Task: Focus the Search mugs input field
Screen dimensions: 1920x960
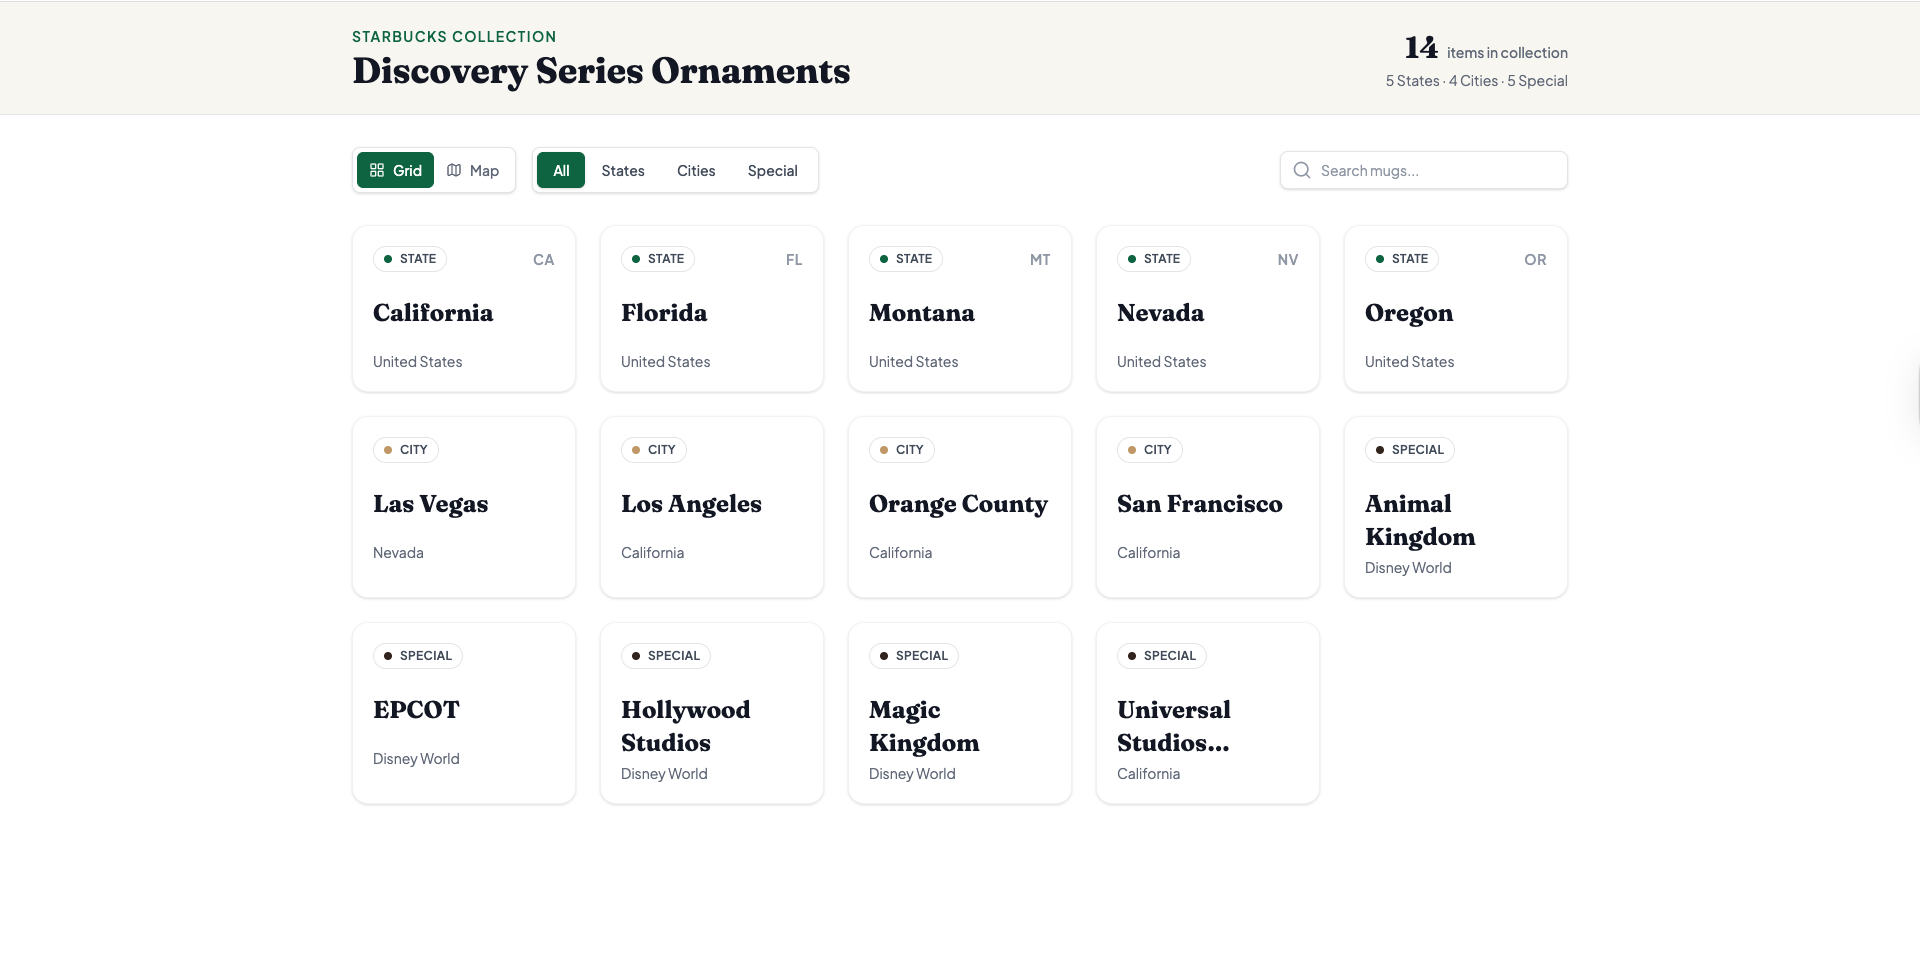Action: point(1435,170)
